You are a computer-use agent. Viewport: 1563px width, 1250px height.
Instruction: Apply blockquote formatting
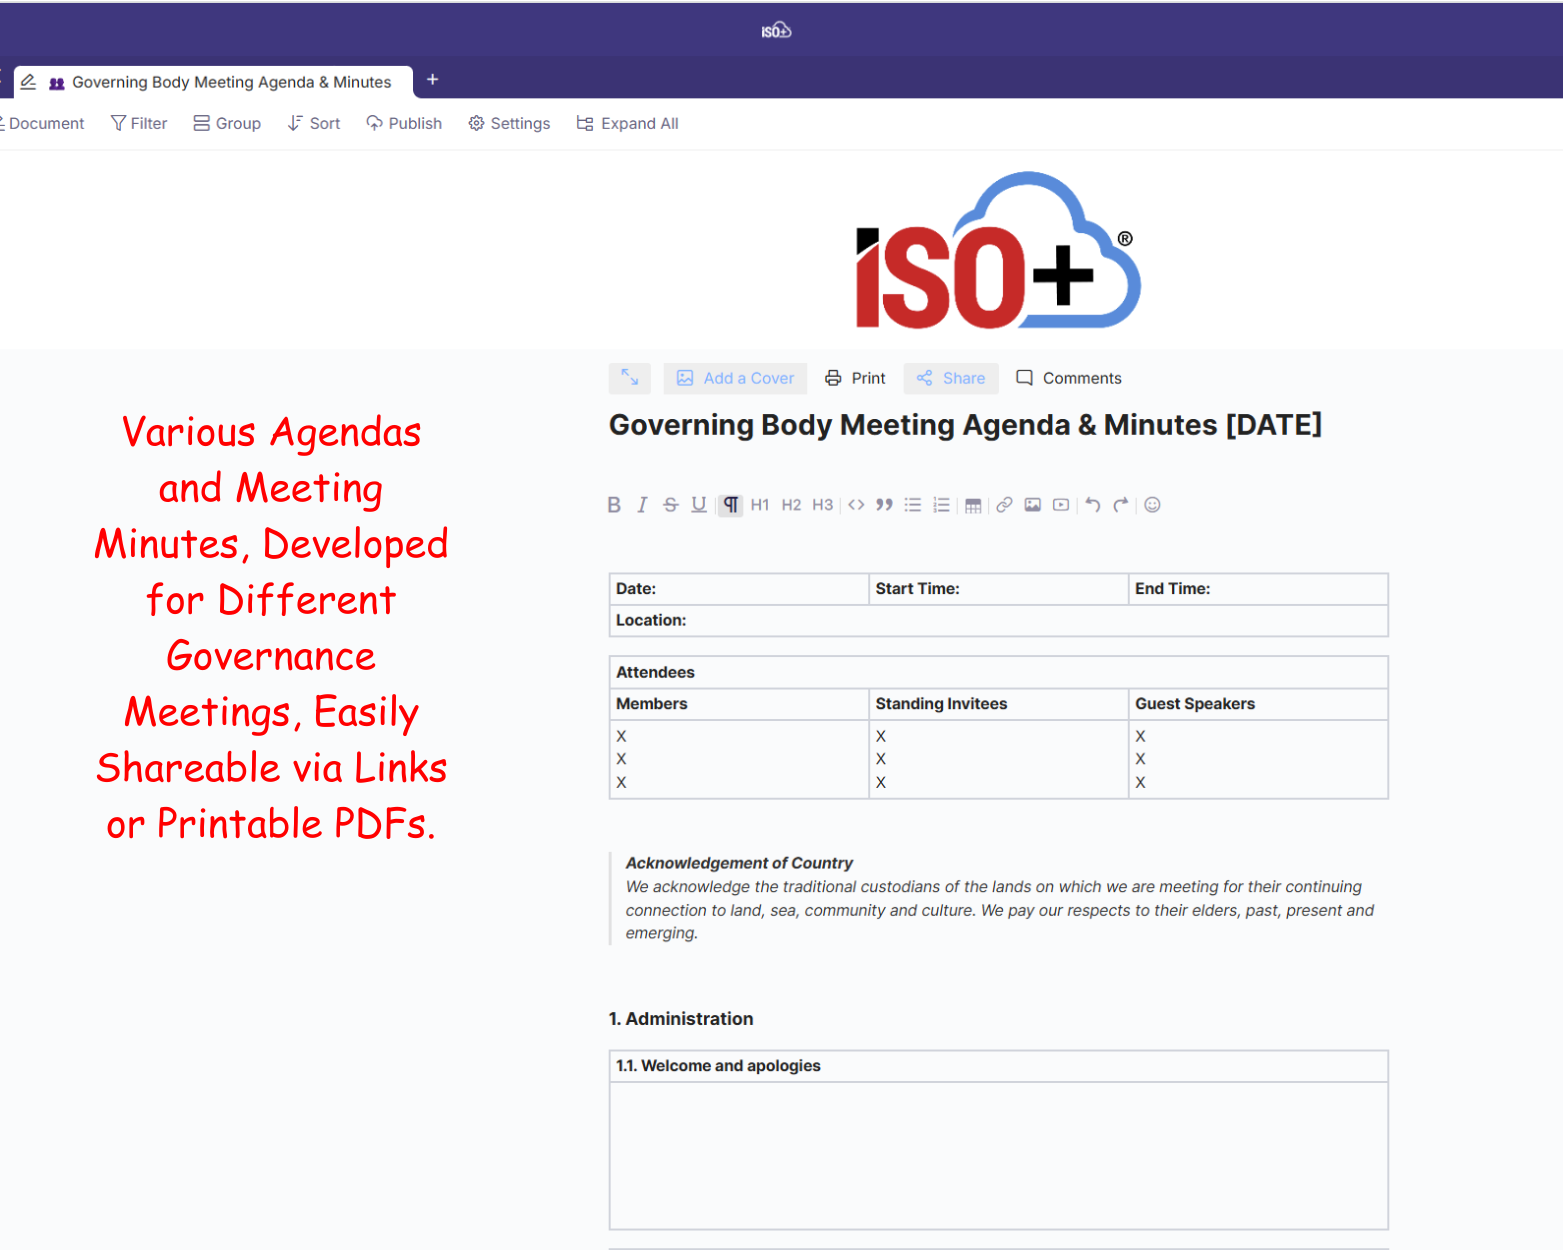[884, 505]
